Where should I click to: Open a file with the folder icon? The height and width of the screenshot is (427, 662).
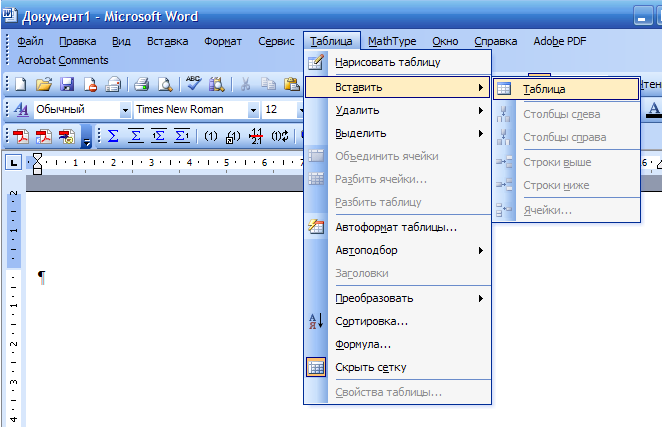point(44,84)
